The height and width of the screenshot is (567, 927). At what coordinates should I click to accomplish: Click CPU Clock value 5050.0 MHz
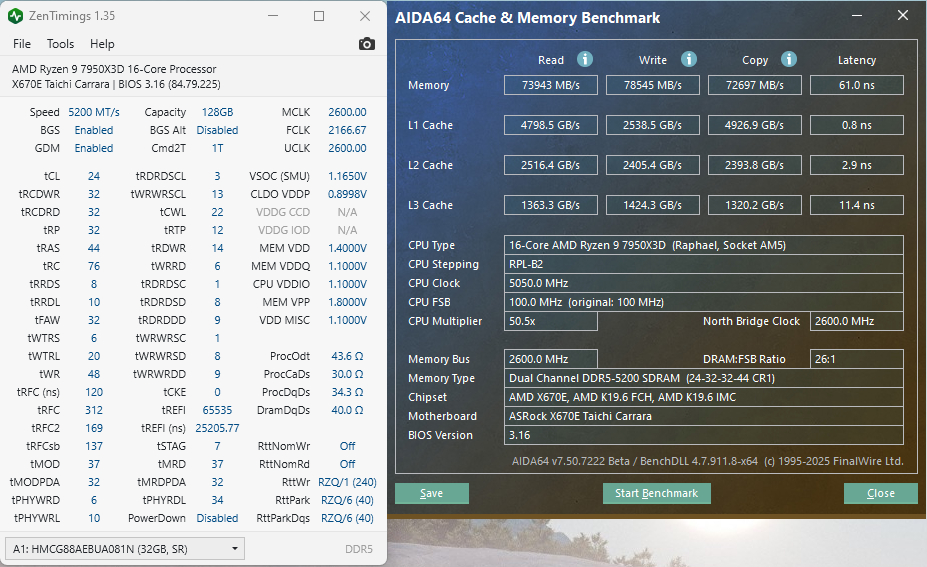(x=704, y=283)
